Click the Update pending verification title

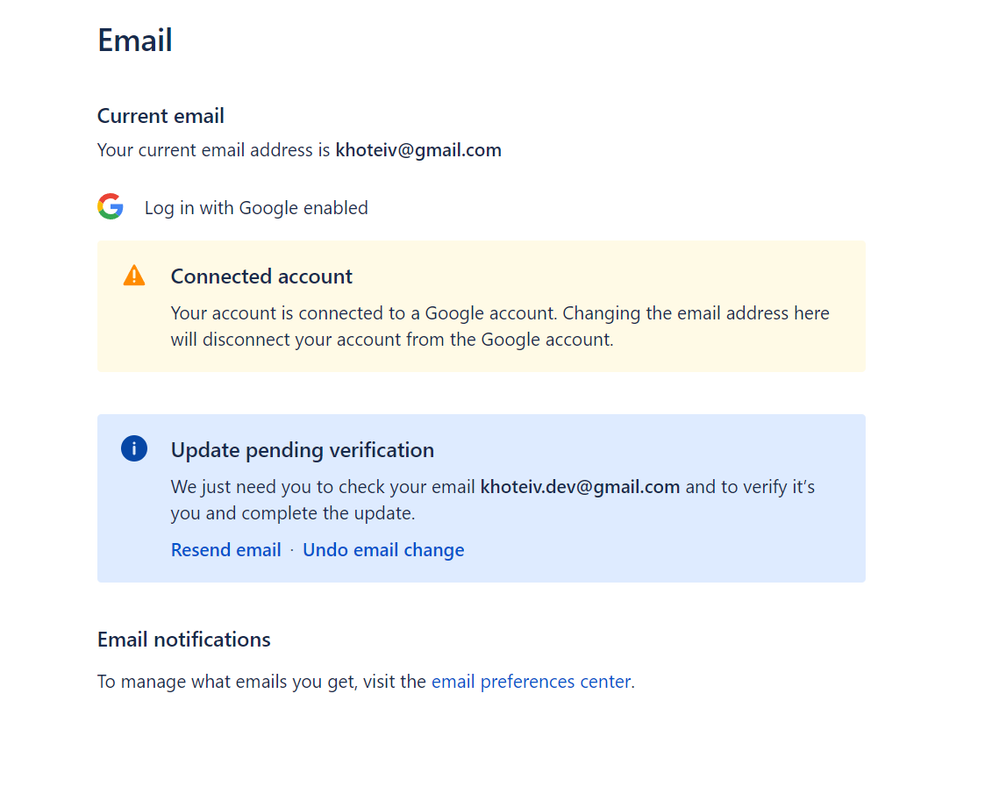coord(302,450)
